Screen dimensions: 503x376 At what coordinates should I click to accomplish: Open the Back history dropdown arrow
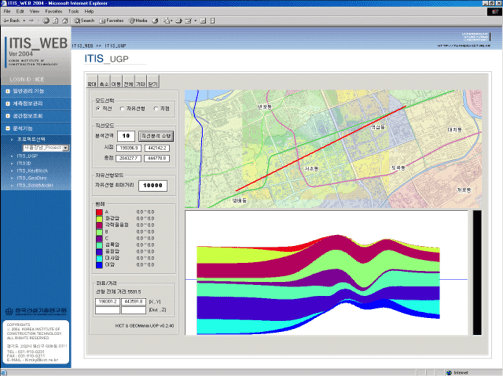pos(24,21)
